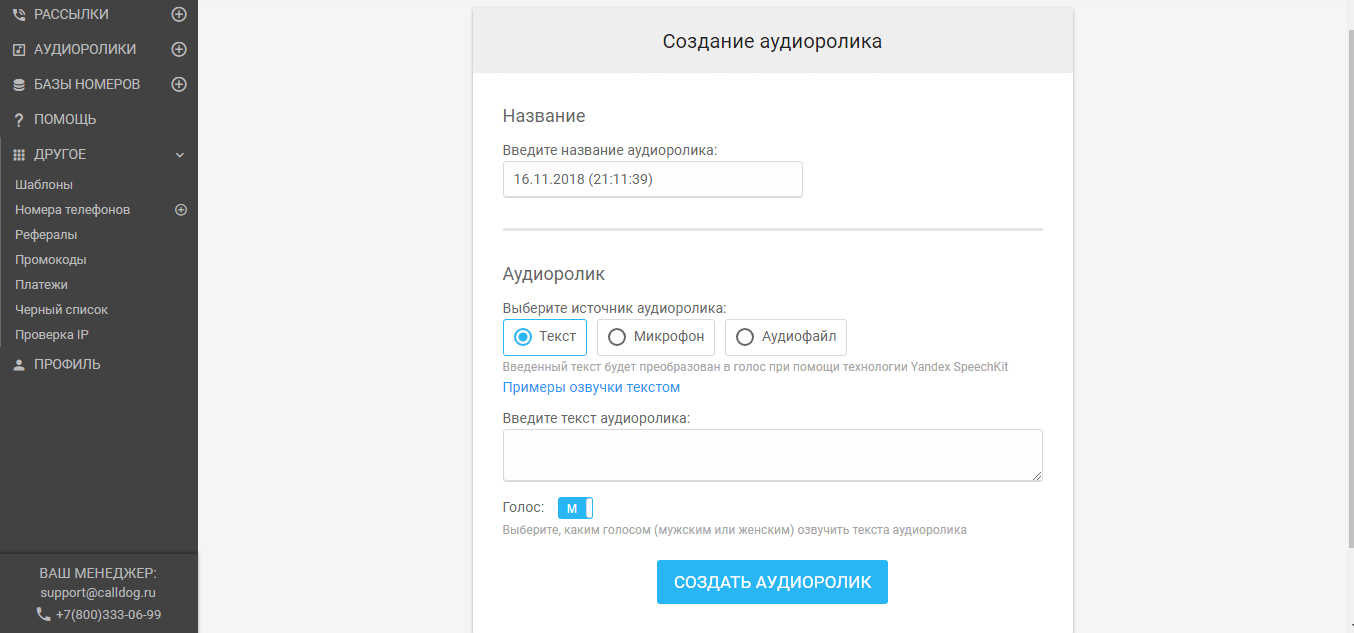1354x633 pixels.
Task: Choose Микрофон as audio source
Action: (x=617, y=337)
